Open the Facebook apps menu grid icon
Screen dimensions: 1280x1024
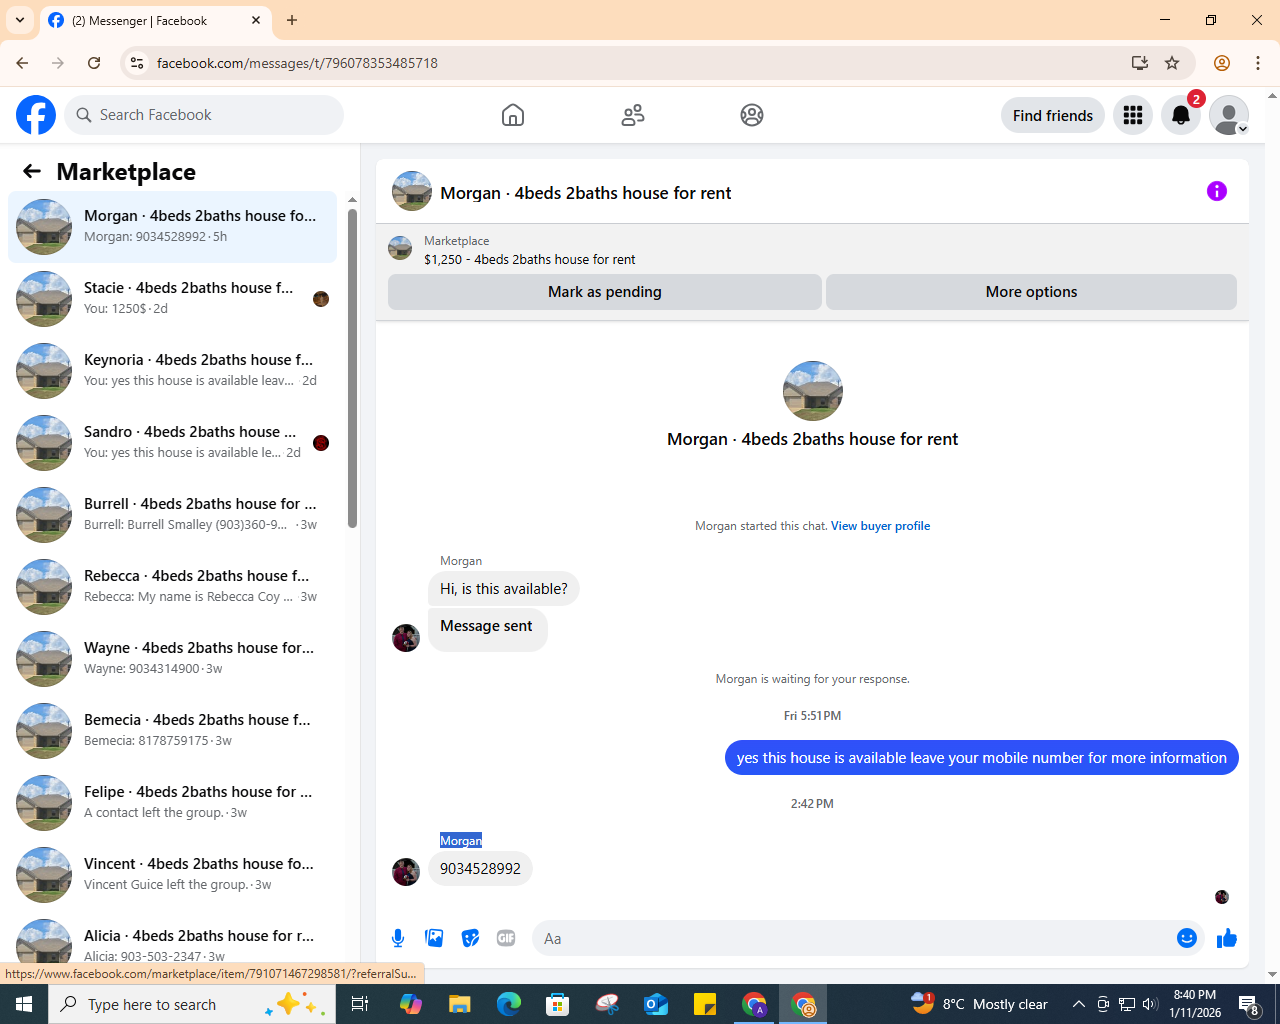1133,115
